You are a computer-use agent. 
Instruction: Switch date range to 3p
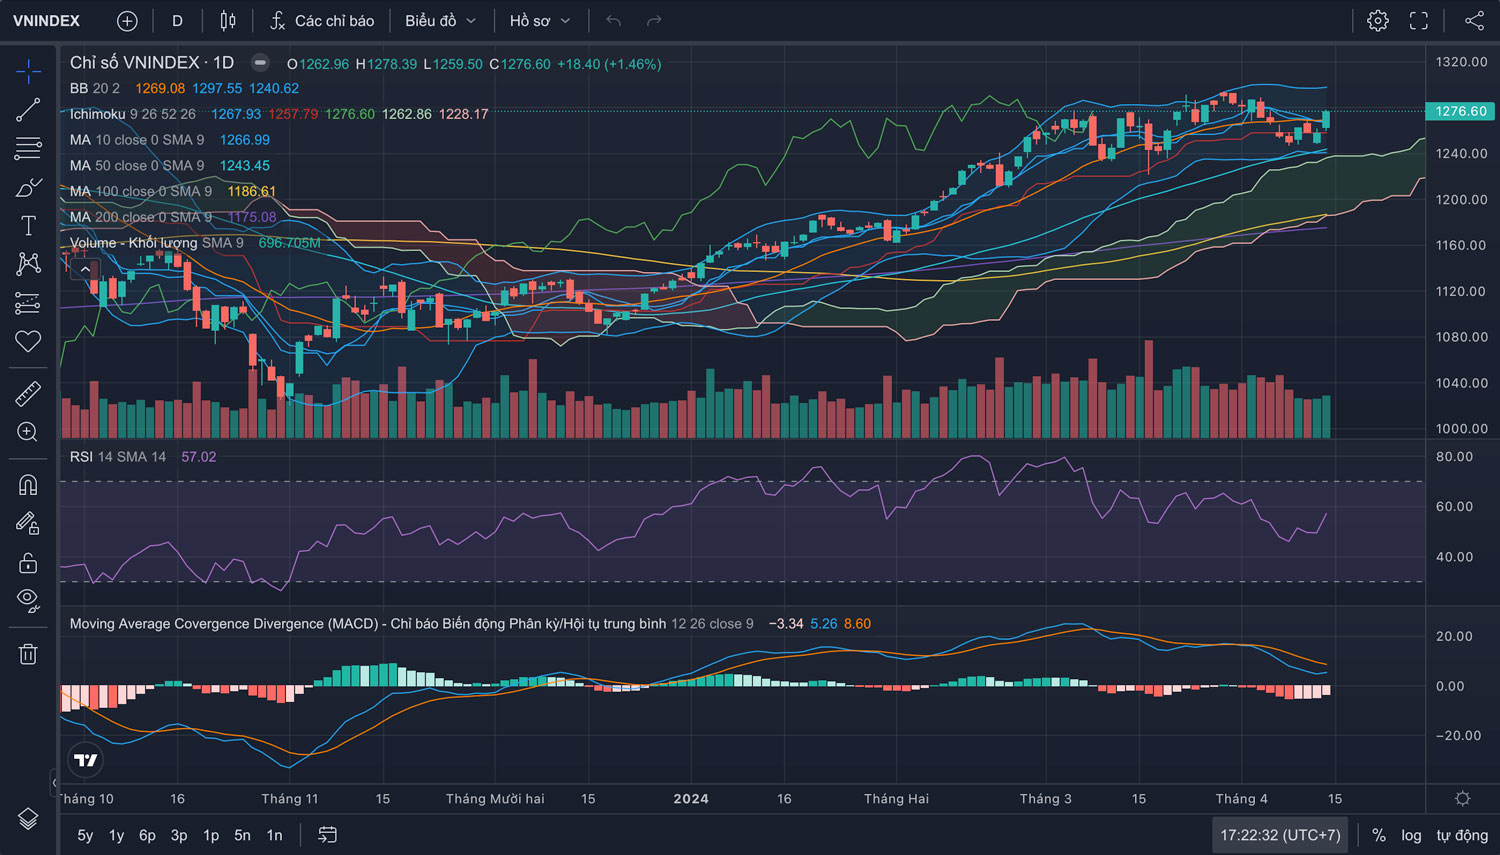tap(179, 835)
